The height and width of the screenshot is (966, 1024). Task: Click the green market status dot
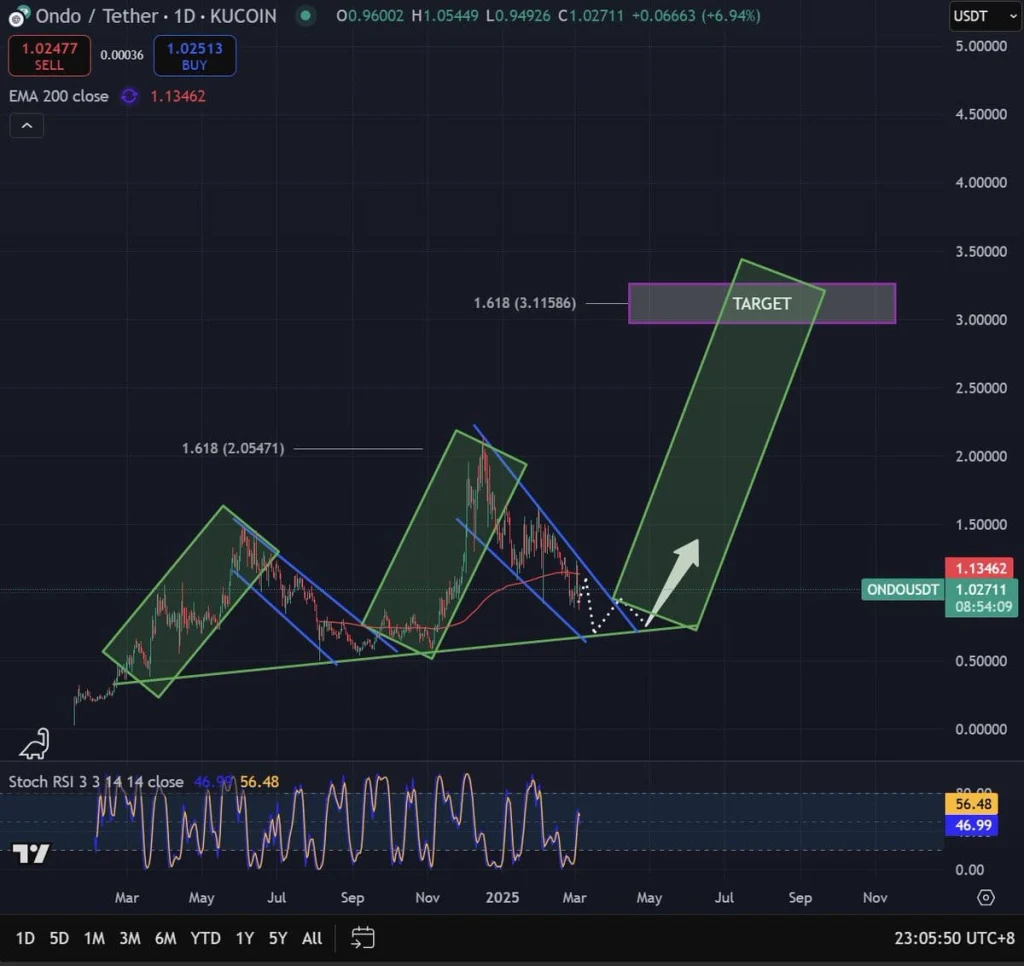click(305, 16)
